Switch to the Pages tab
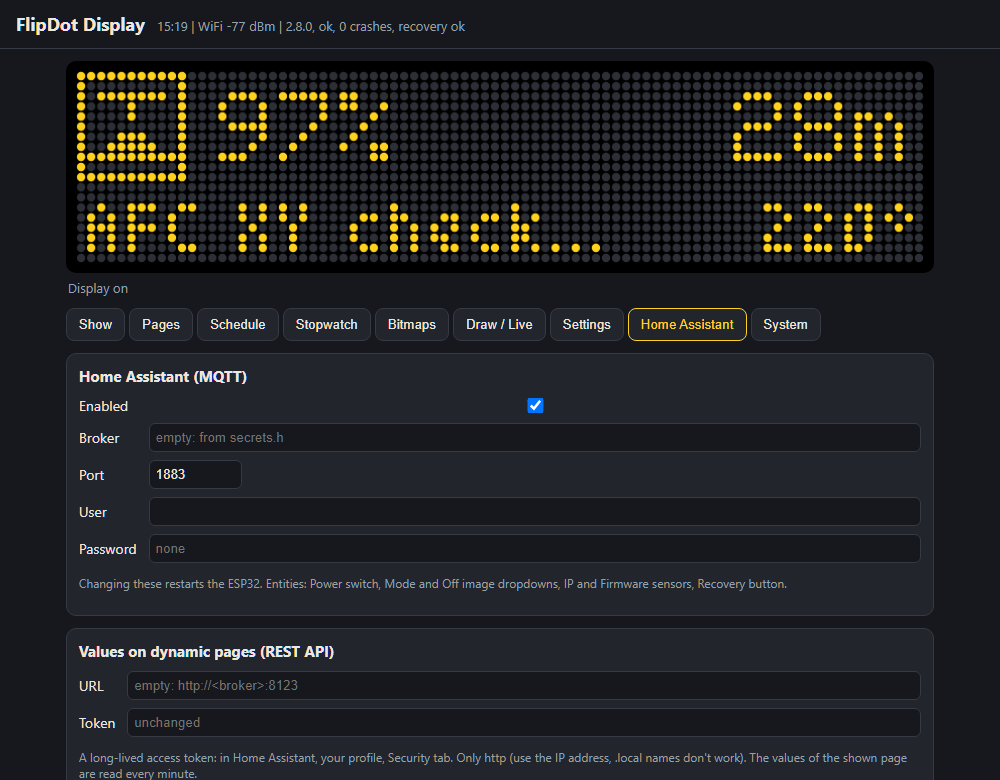 pyautogui.click(x=161, y=325)
